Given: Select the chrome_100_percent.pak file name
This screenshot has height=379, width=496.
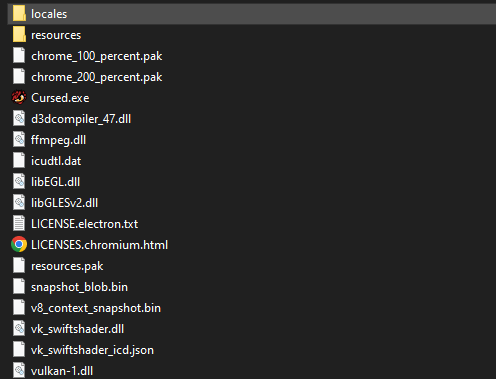Looking at the screenshot, I should pos(97,56).
